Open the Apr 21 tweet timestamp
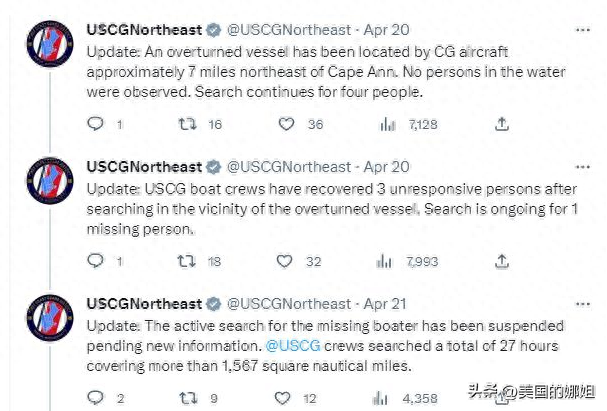607x411 pixels. 385,304
